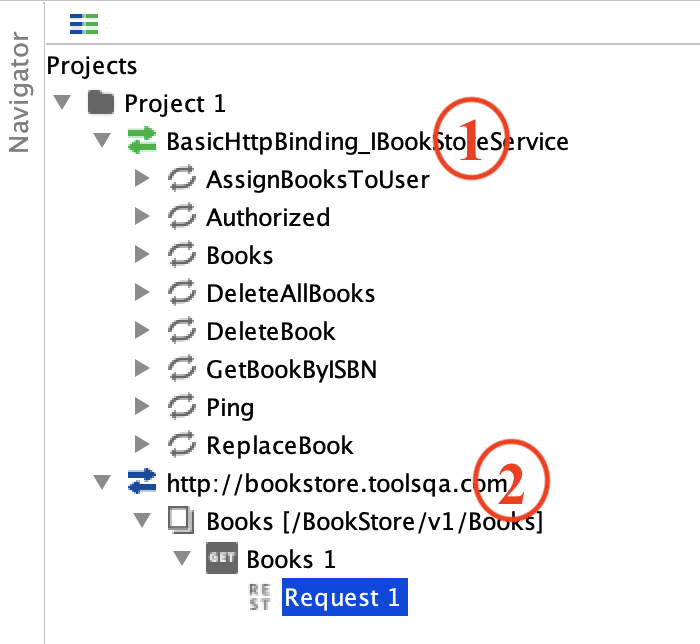
Task: Expand the AssignBooksToUser operation
Action: [x=142, y=180]
